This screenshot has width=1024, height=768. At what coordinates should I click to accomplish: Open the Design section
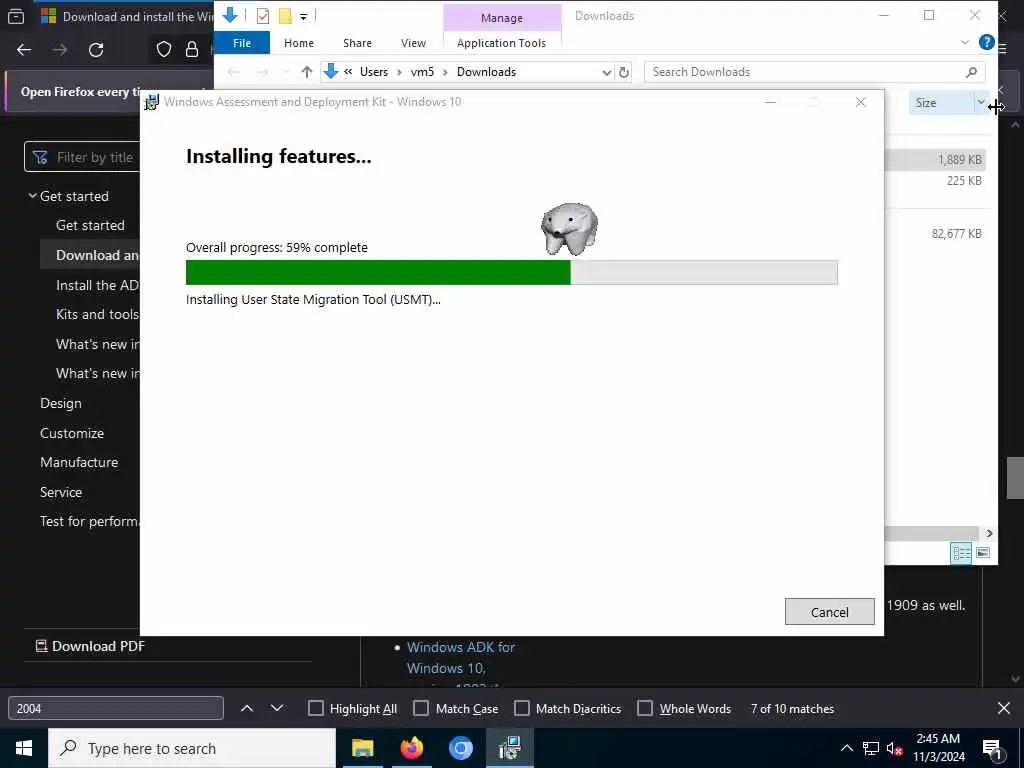61,403
